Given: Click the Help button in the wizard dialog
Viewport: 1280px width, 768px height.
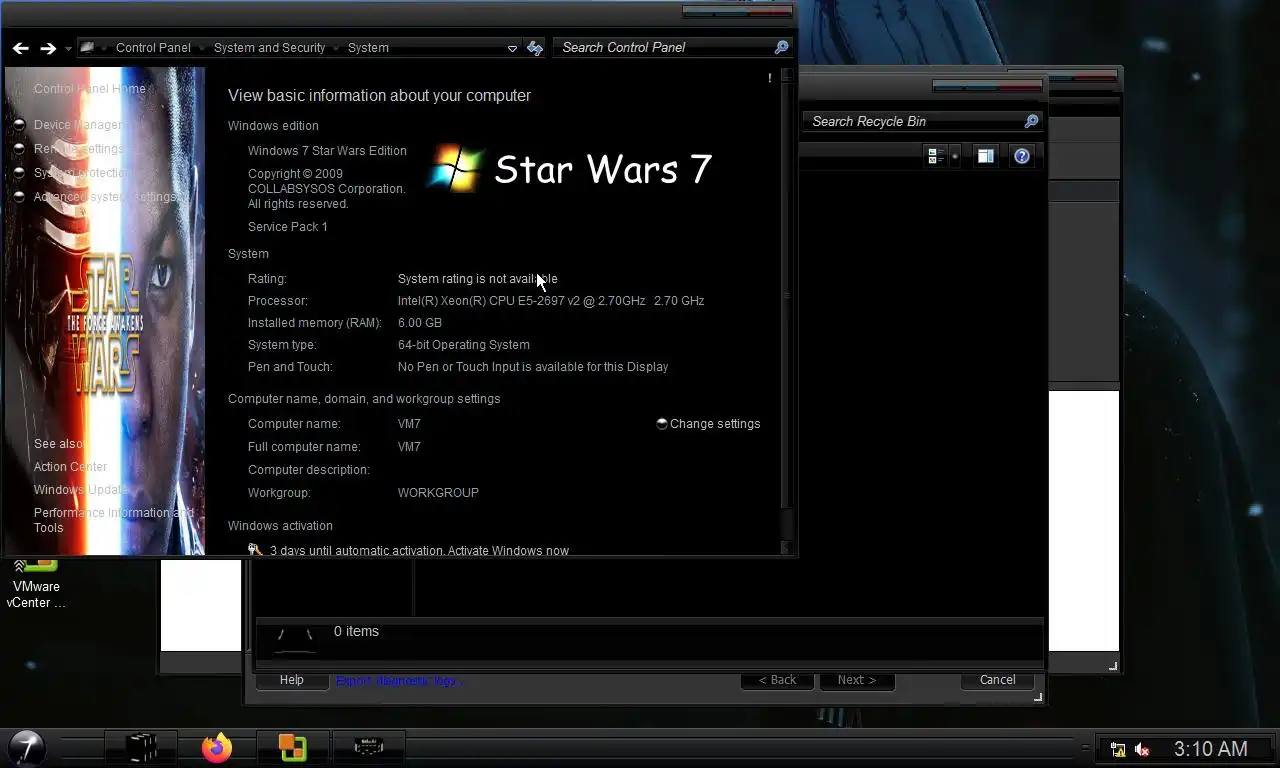Looking at the screenshot, I should coord(291,680).
